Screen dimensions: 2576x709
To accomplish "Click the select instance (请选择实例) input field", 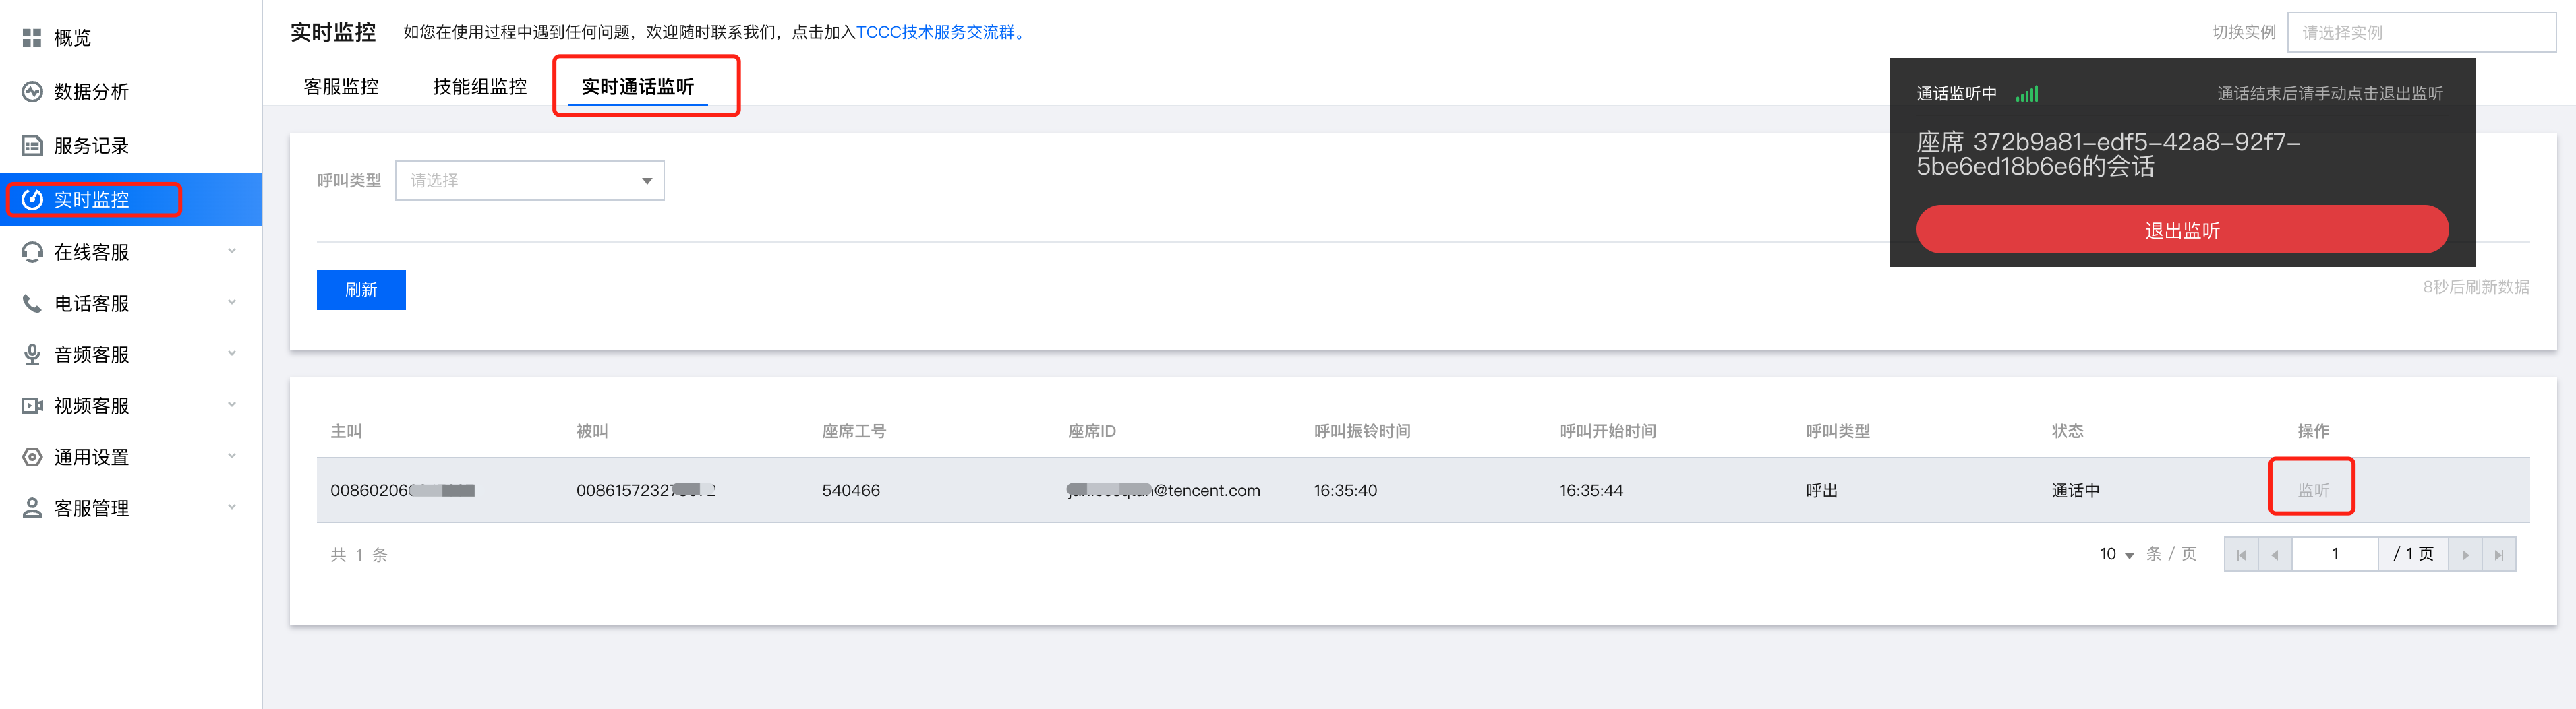I will [x=2421, y=33].
